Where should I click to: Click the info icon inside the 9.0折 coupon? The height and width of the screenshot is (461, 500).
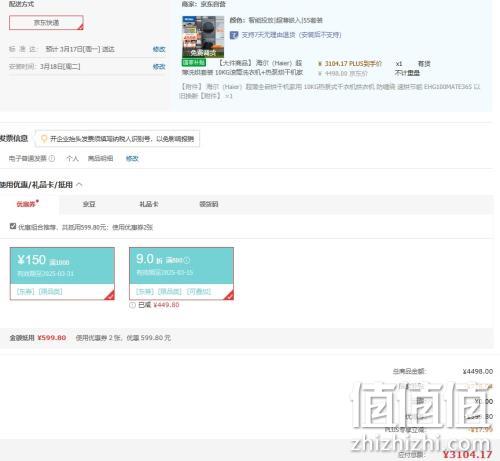tap(187, 260)
